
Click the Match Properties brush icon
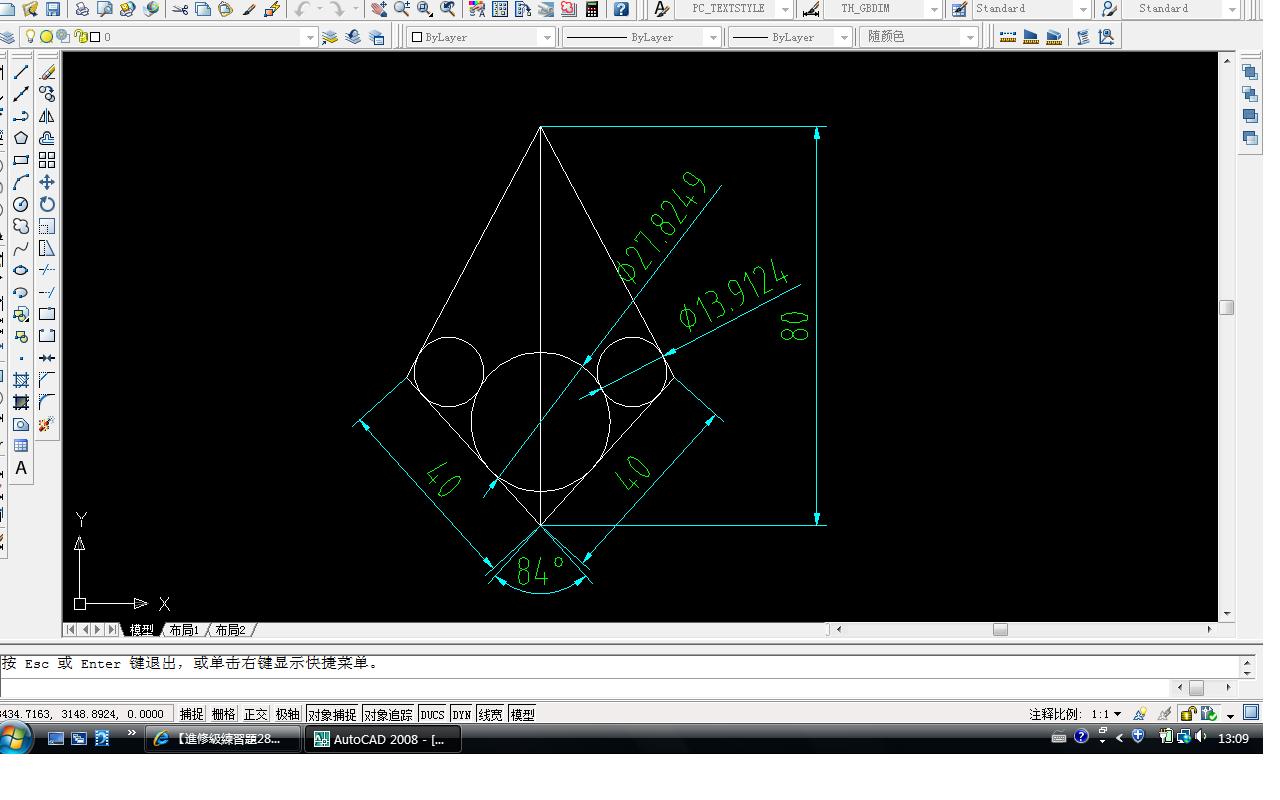pyautogui.click(x=249, y=9)
